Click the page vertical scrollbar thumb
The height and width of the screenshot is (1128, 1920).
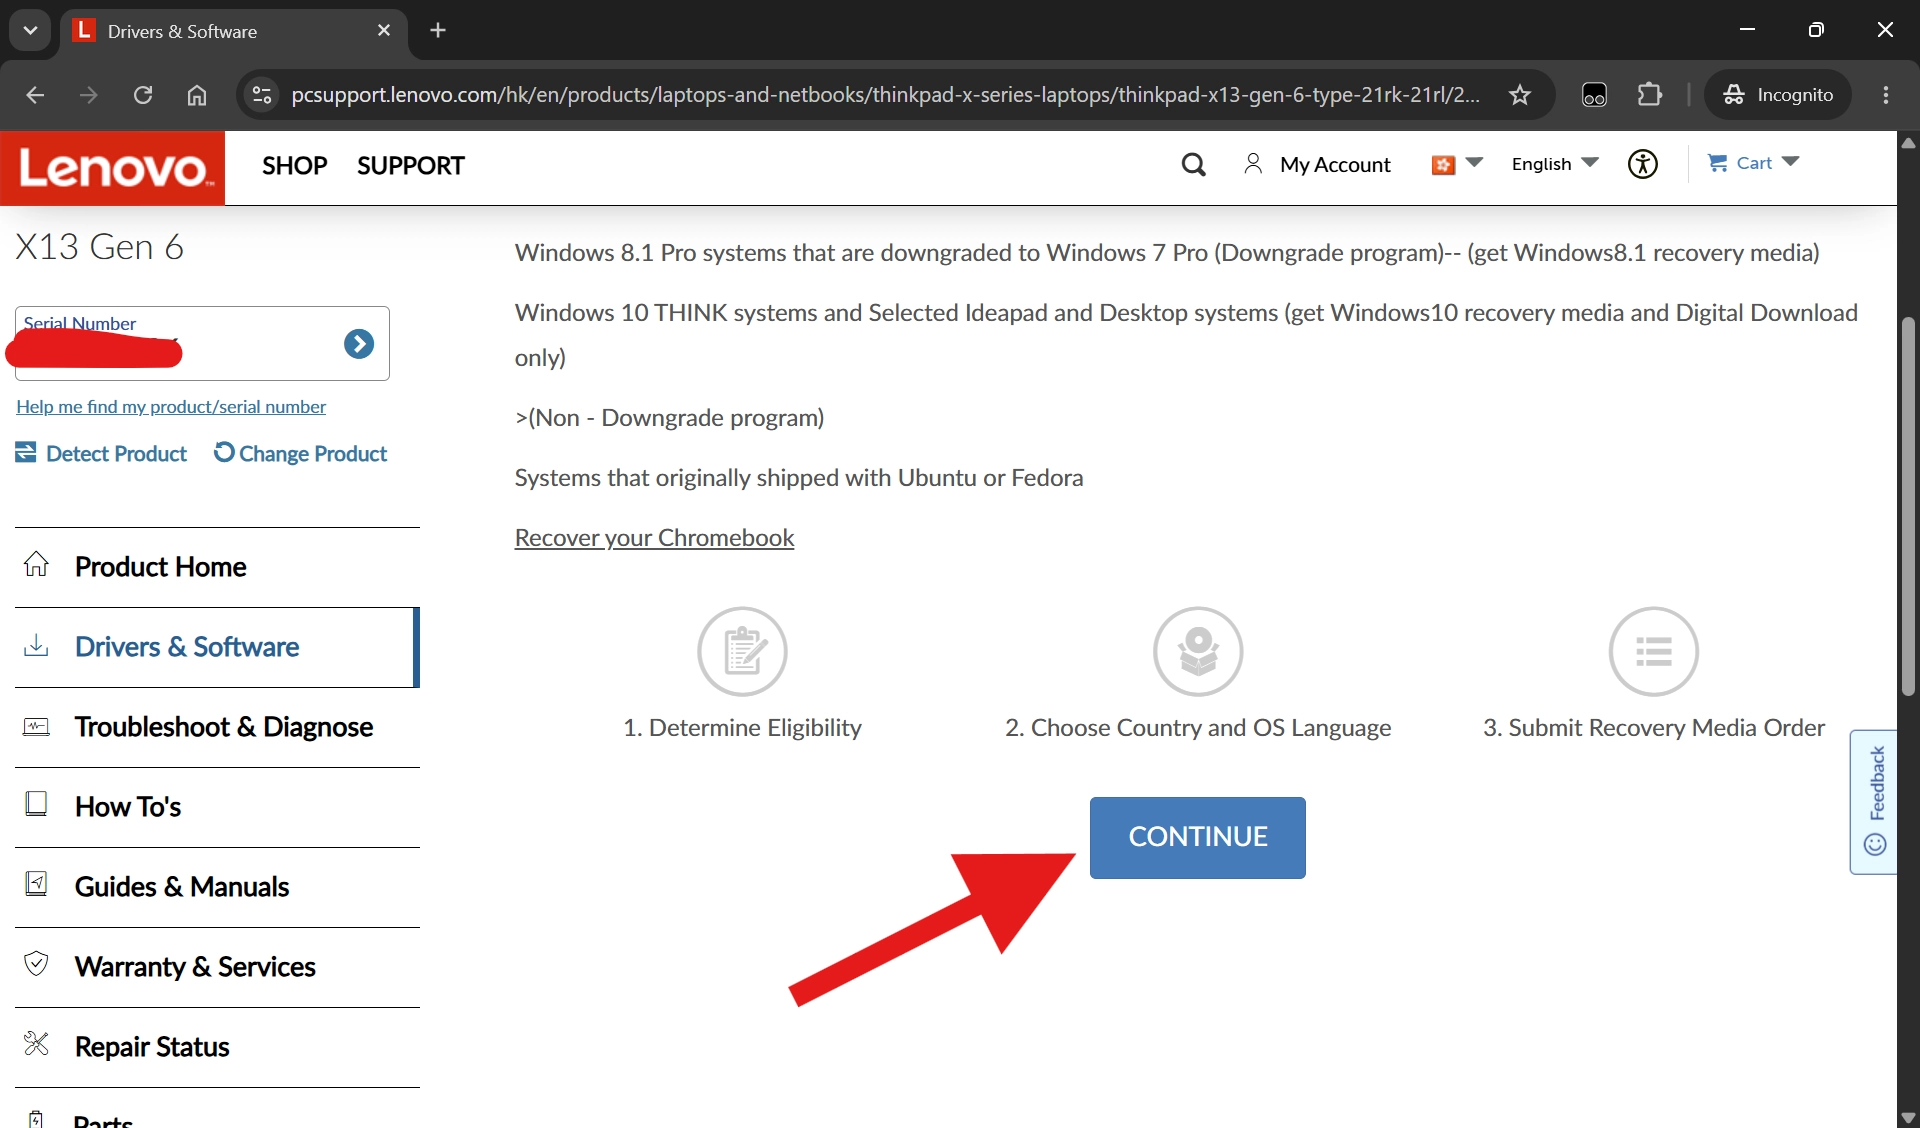tap(1908, 505)
